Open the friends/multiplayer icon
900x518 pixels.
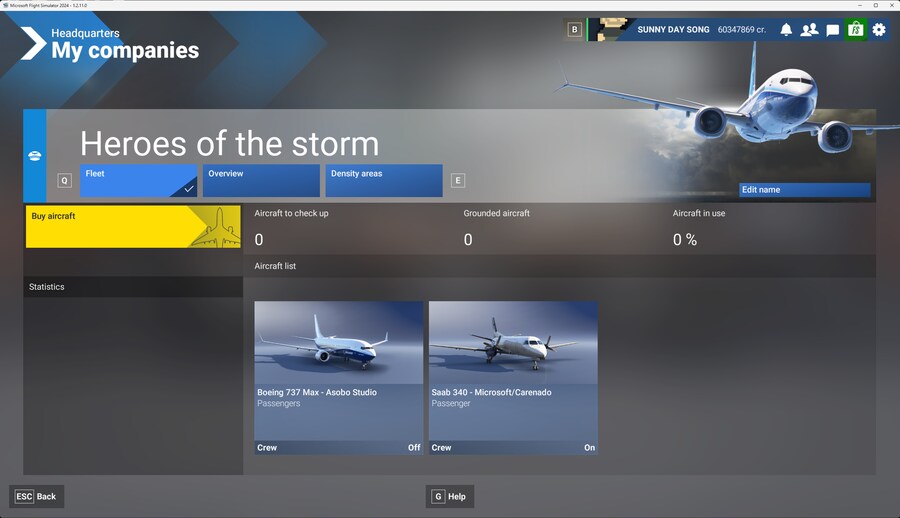[x=809, y=30]
